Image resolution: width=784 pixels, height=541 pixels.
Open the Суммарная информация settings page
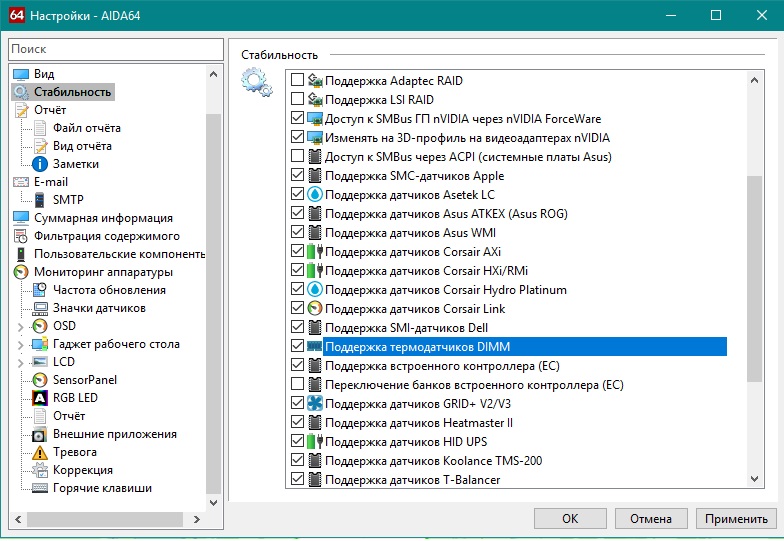point(102,218)
